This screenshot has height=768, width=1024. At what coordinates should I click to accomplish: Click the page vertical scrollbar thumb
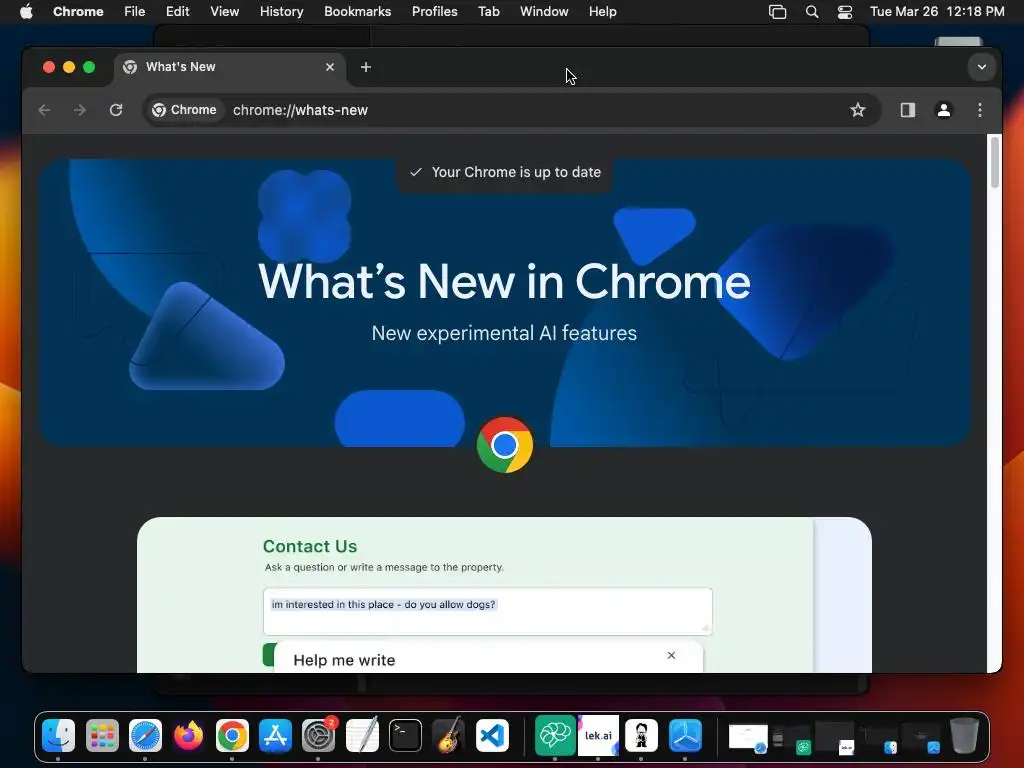995,161
